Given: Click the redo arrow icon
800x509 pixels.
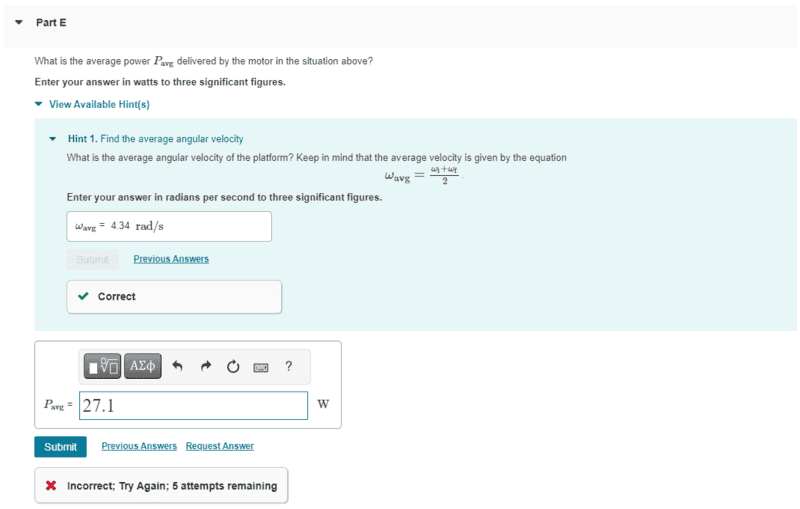Looking at the screenshot, I should point(205,367).
